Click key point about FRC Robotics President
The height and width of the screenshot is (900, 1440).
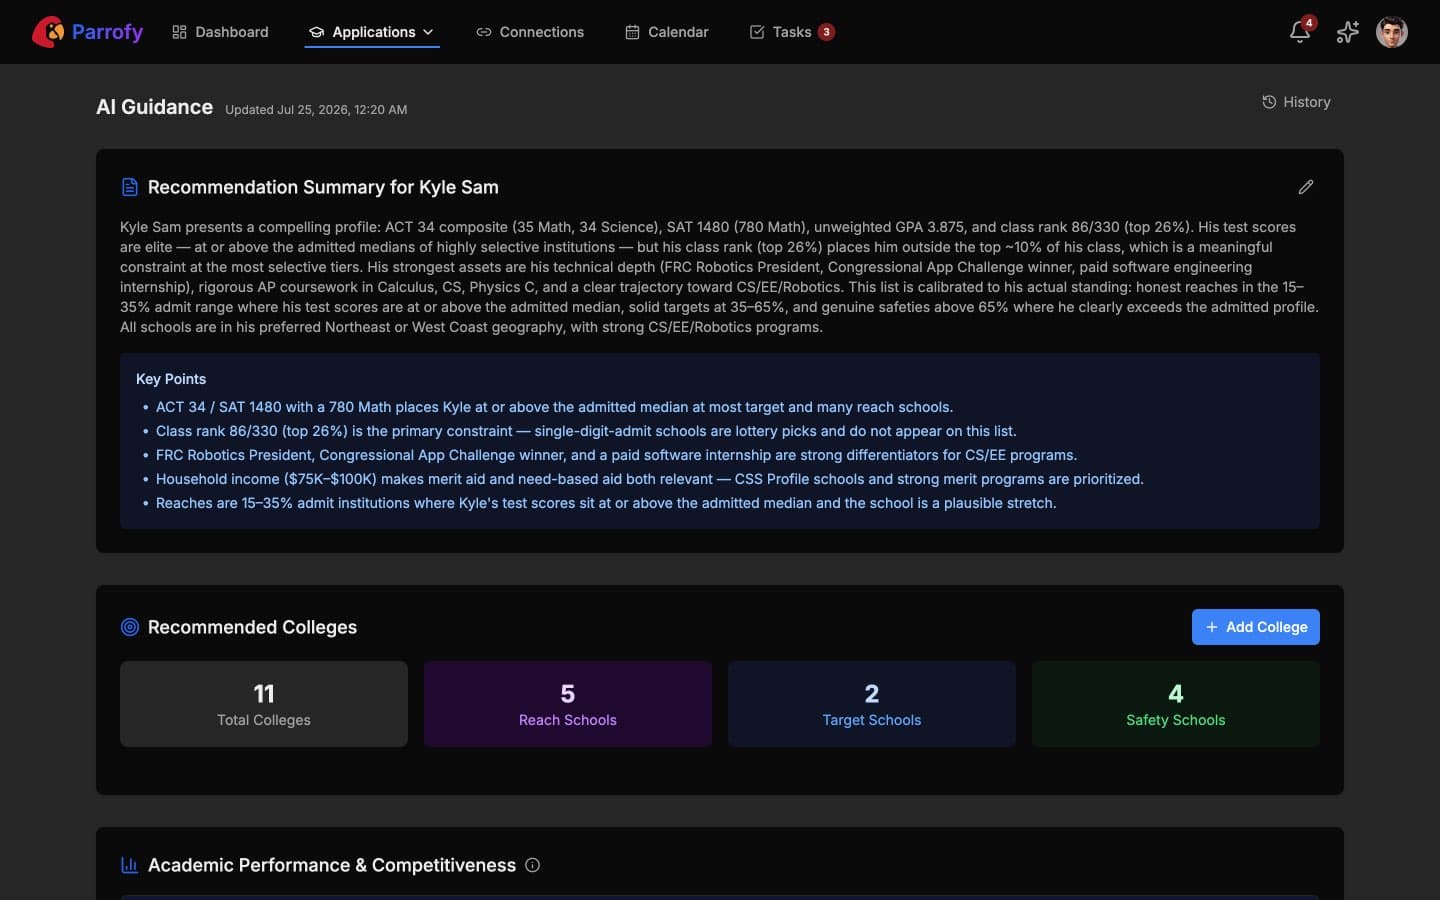click(x=617, y=455)
